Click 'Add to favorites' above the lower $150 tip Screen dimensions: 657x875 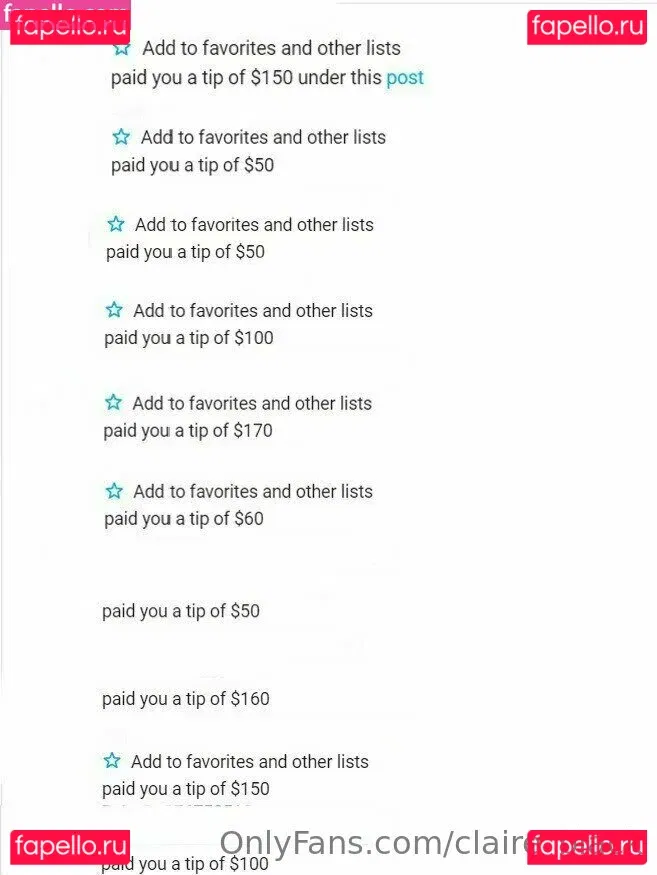coord(250,761)
